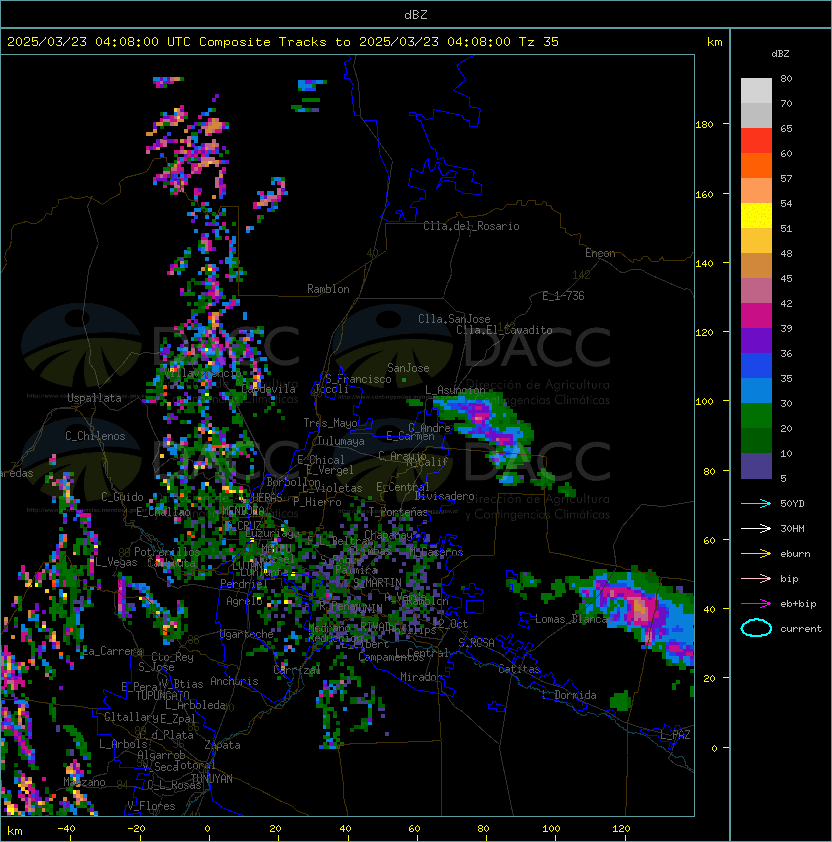Image resolution: width=832 pixels, height=842 pixels.
Task: Click the 'V_Flores' place label
Action: (x=151, y=806)
